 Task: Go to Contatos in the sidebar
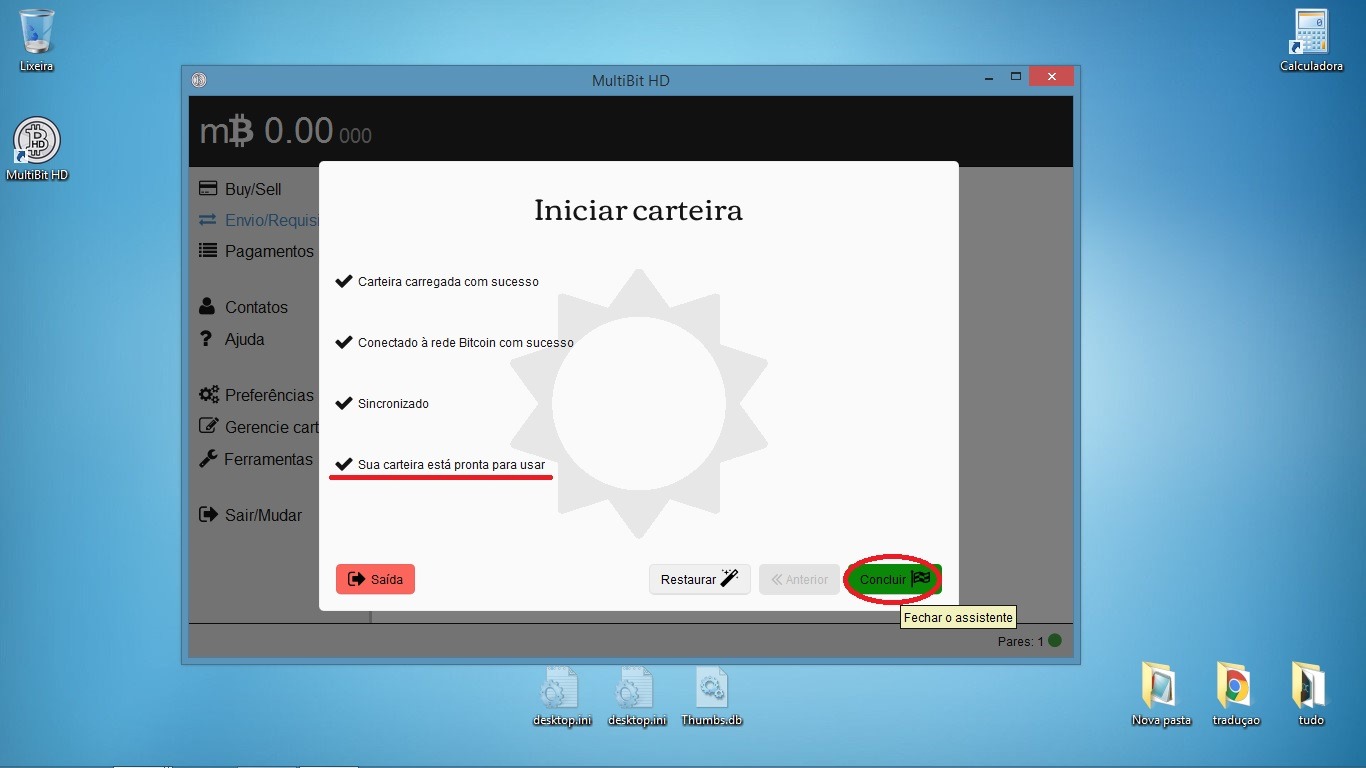[x=255, y=307]
